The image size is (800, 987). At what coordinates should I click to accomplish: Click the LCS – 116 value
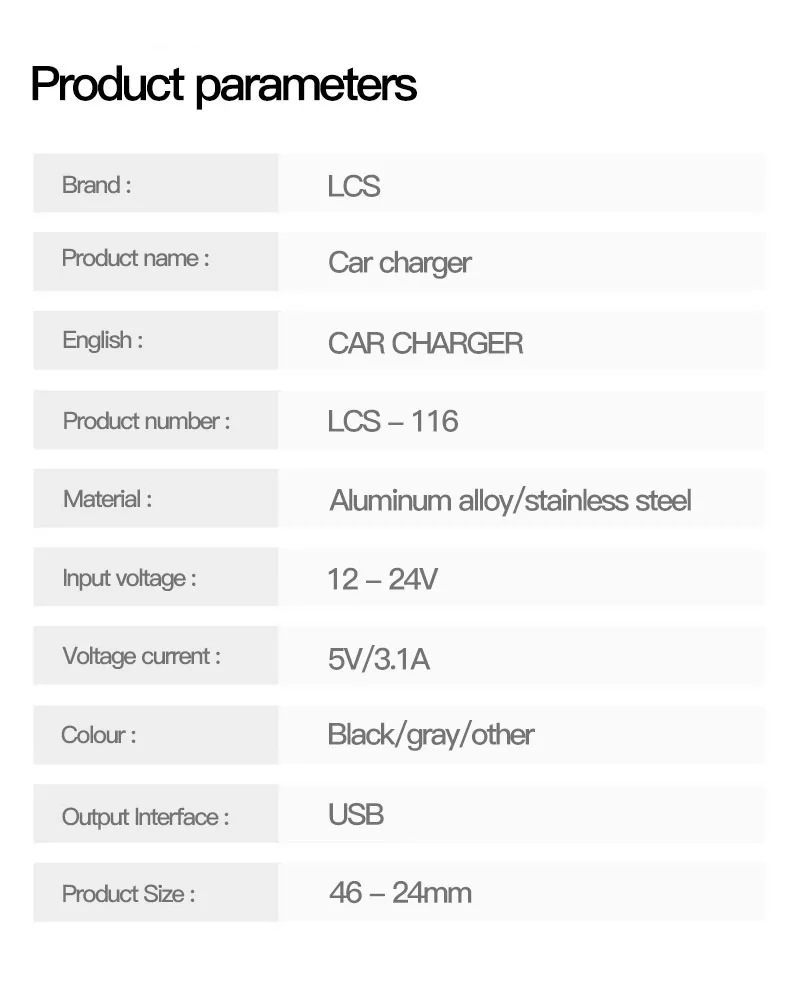[393, 422]
